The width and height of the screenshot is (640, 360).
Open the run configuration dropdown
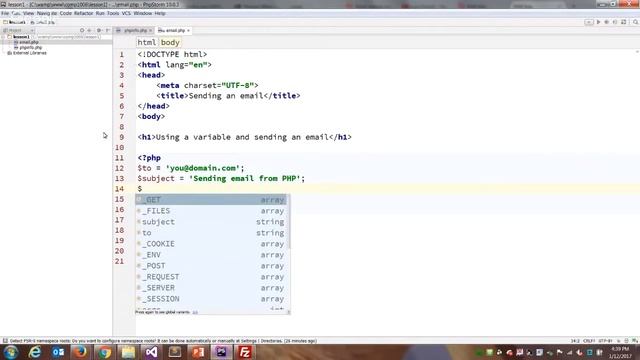pos(589,22)
